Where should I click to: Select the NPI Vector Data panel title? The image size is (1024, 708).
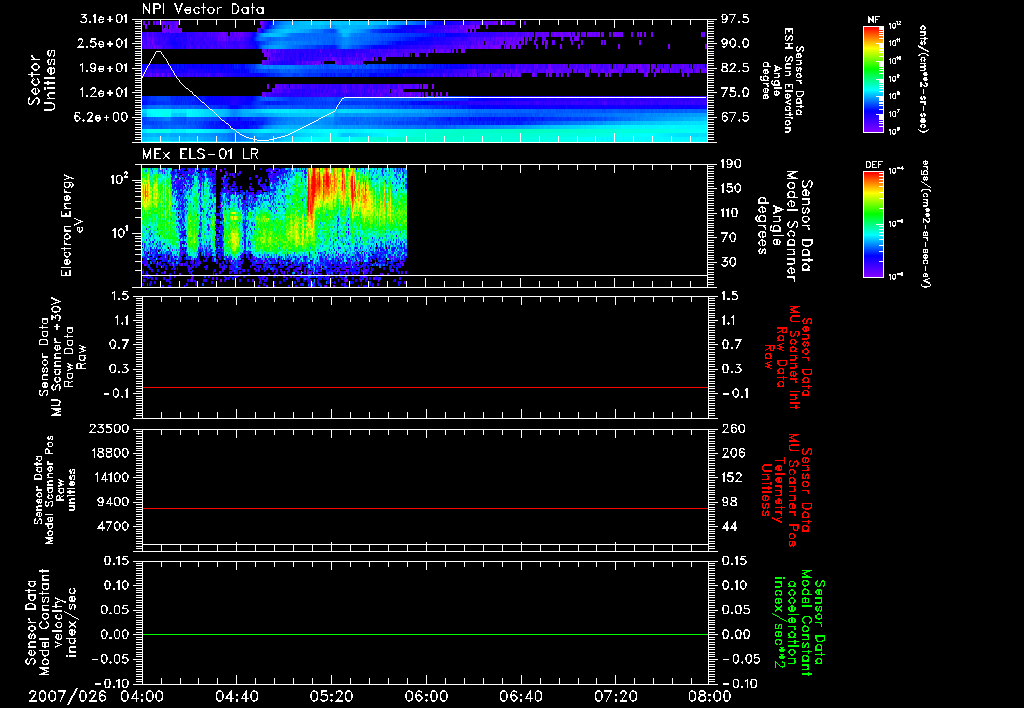pos(204,9)
